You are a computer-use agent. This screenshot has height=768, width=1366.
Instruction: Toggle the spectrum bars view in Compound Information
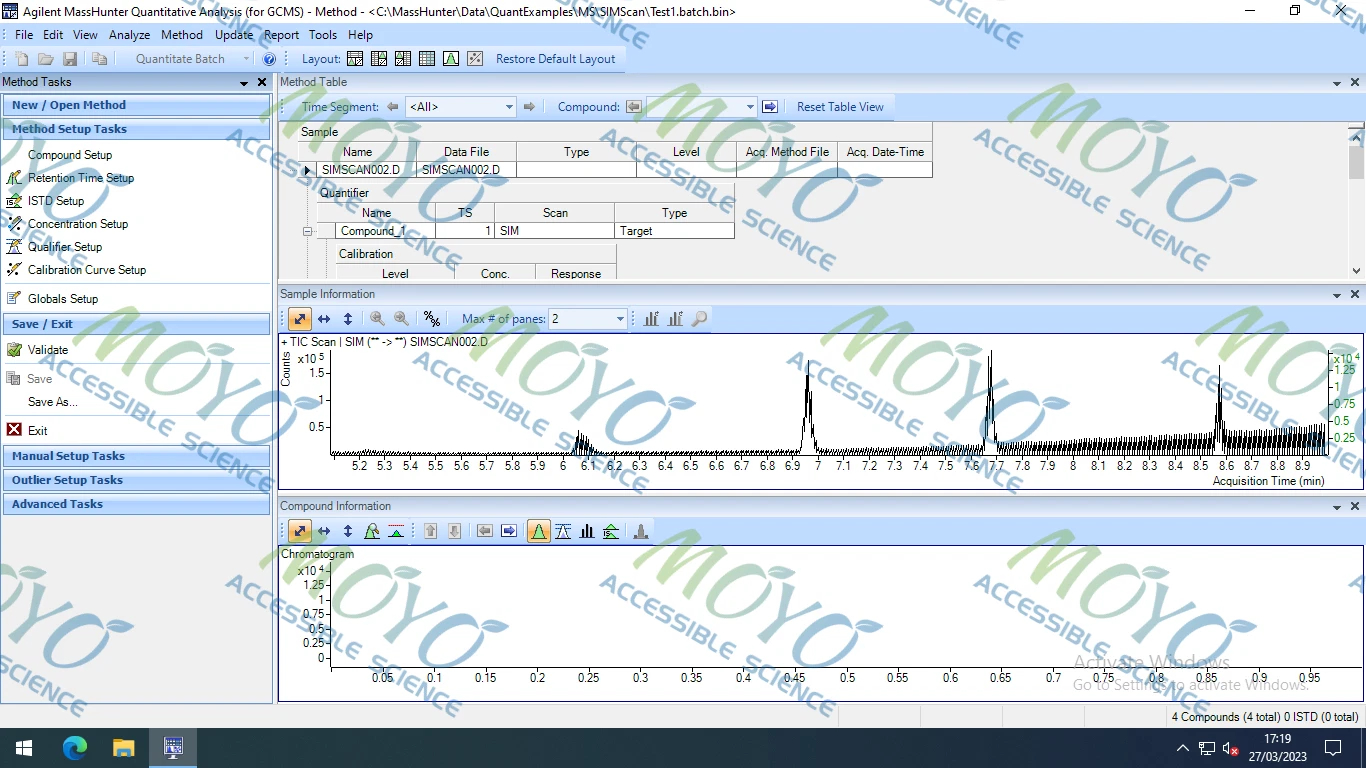587,531
